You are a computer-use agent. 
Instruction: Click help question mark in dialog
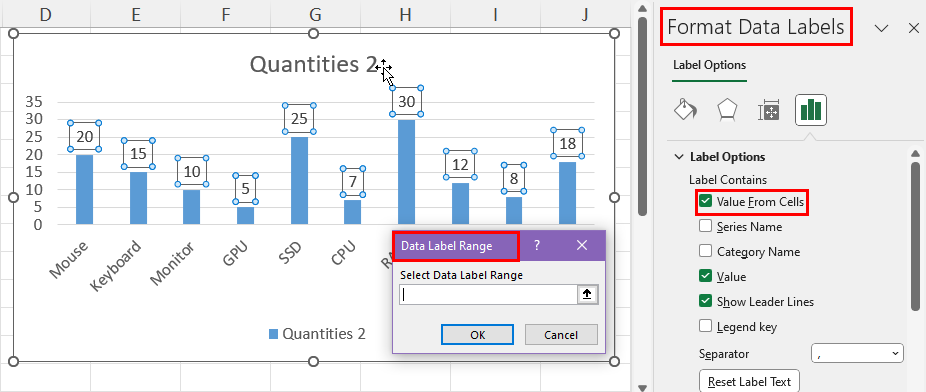coord(536,245)
